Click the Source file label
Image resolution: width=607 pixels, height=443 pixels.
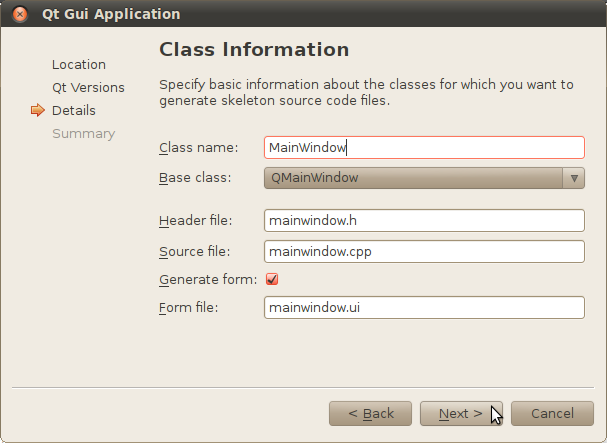[195, 252]
